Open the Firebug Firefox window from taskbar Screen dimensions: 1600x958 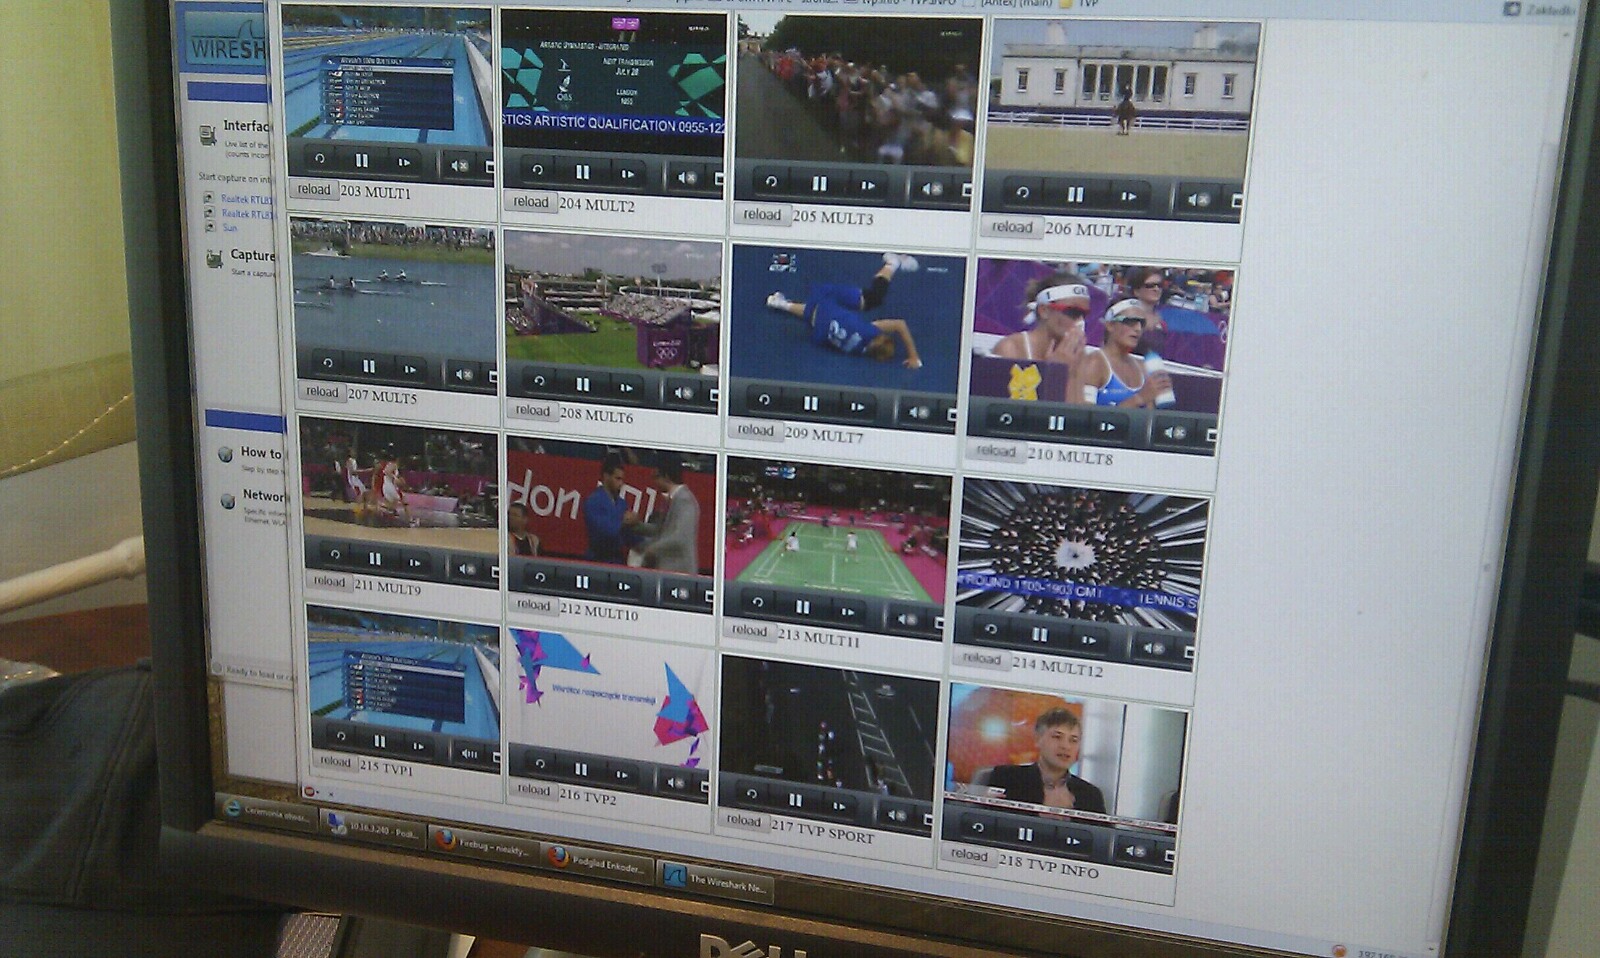pyautogui.click(x=485, y=845)
